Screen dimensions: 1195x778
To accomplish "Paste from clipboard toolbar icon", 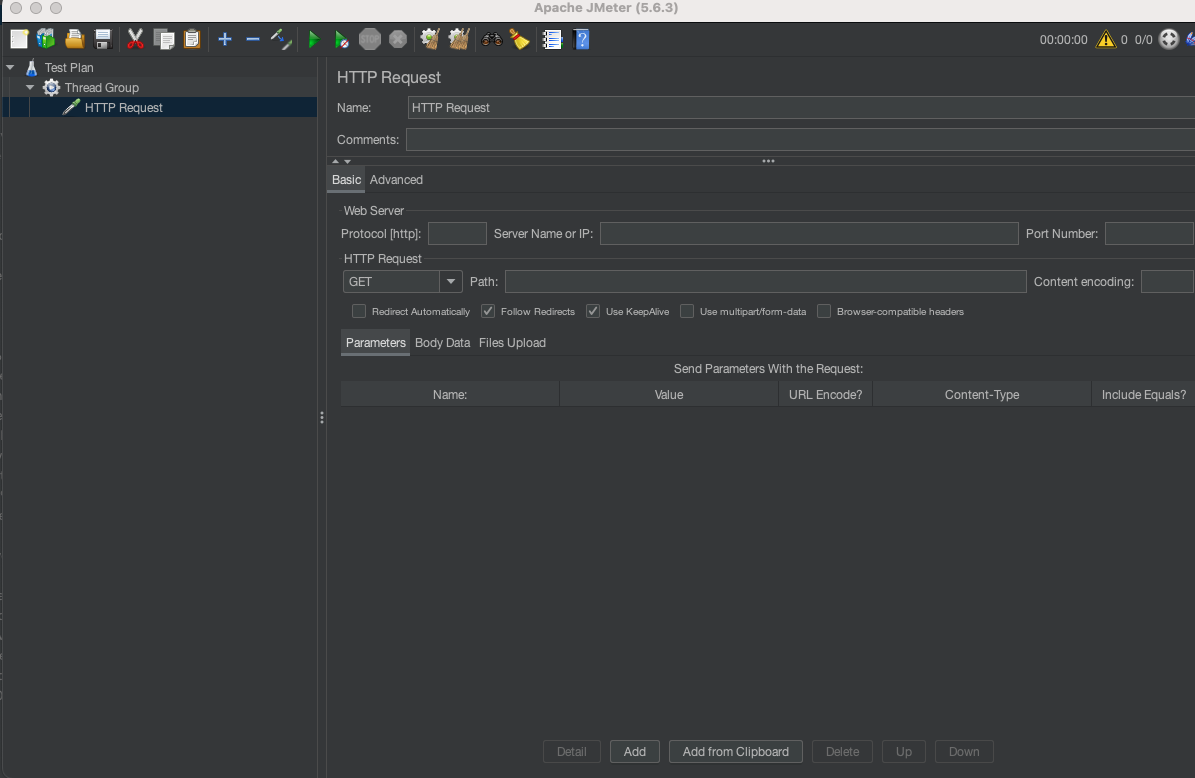I will (192, 39).
